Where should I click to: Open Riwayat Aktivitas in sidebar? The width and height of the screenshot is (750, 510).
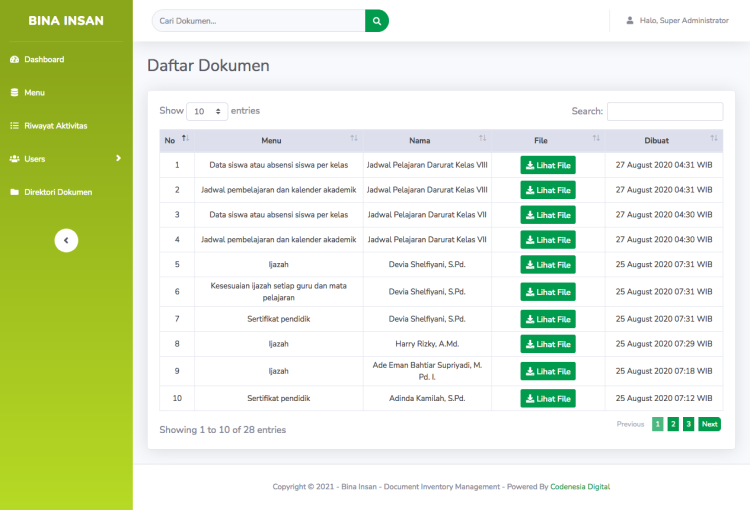[x=55, y=126]
